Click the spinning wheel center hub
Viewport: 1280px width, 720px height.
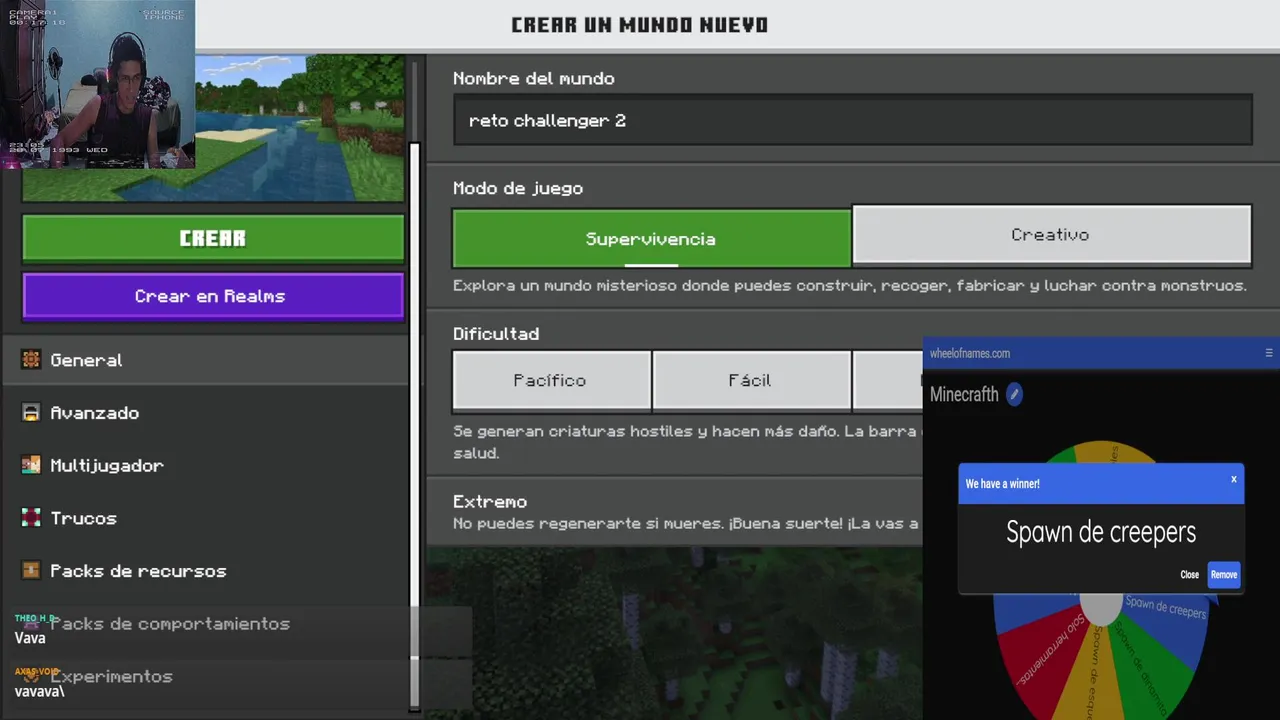1101,608
